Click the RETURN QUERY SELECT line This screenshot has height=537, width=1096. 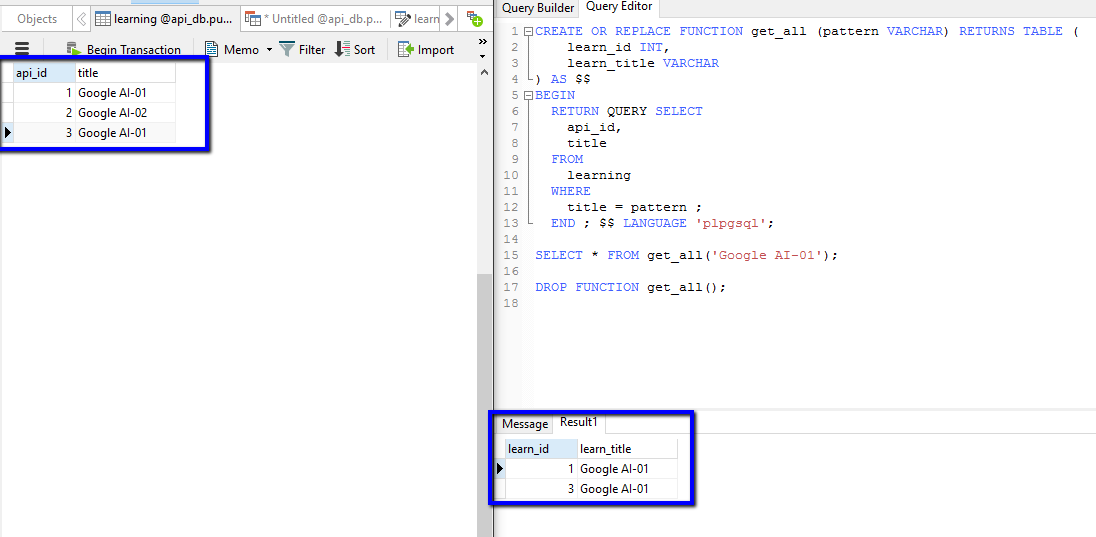(x=626, y=111)
